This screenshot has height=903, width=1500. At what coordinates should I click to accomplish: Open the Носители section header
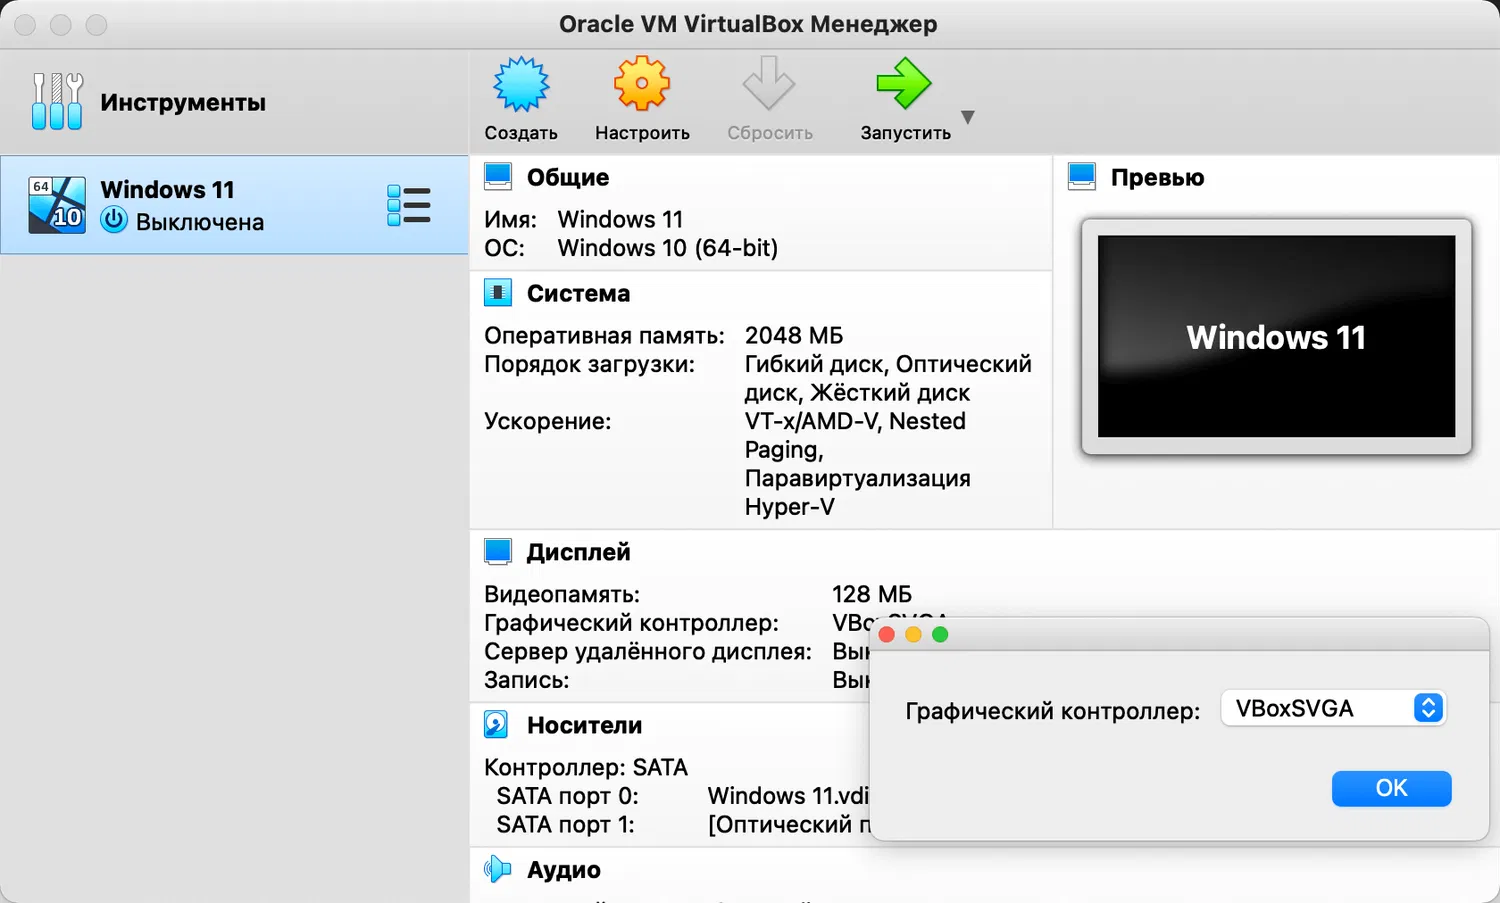pyautogui.click(x=584, y=725)
